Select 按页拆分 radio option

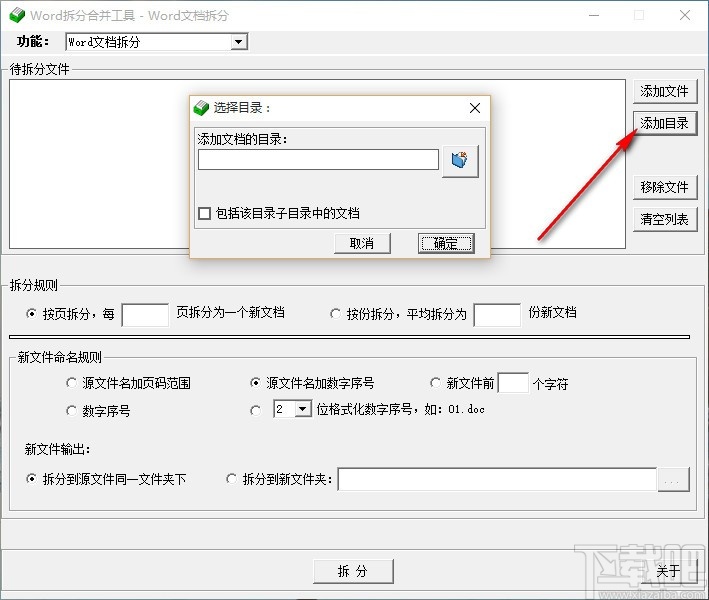pyautogui.click(x=31, y=313)
